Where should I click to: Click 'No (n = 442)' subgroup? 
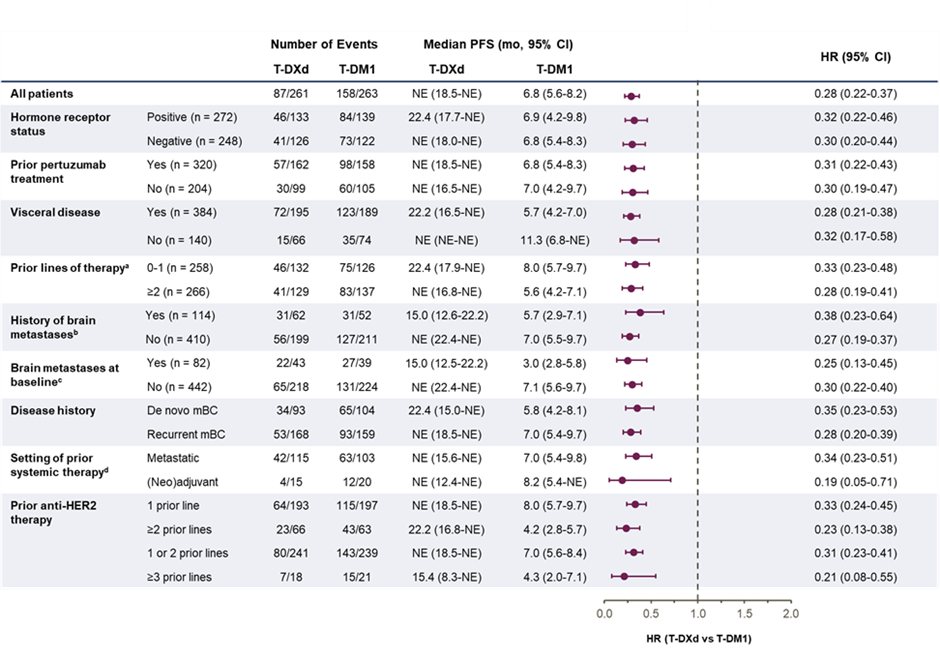(x=179, y=387)
